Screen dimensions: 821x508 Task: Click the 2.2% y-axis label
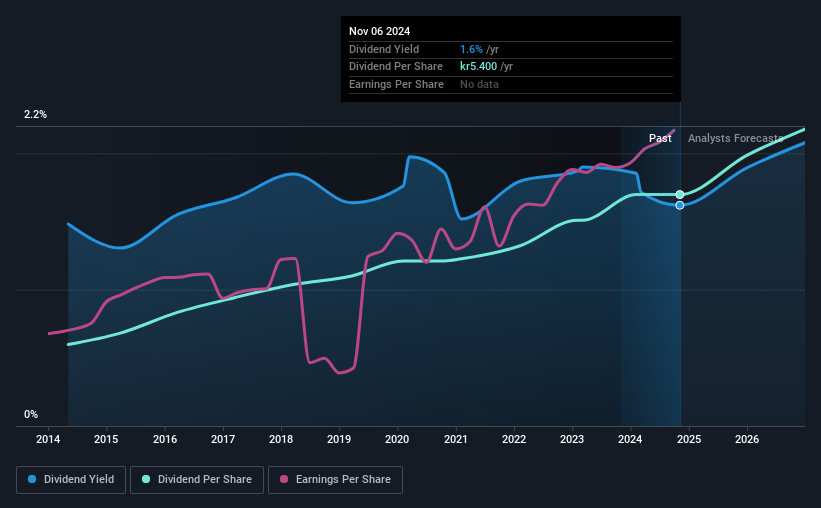coord(35,115)
